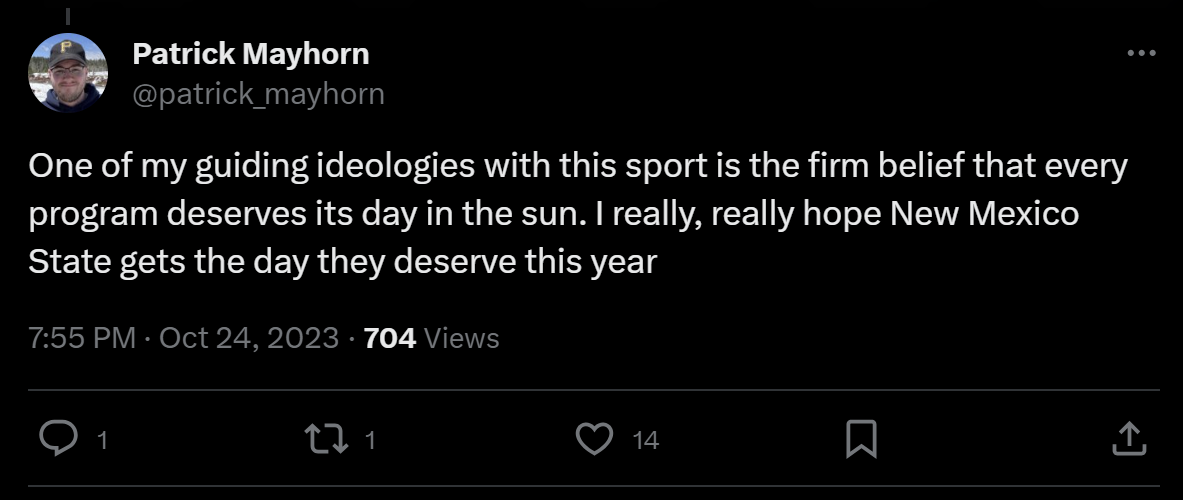Open the @patrick_mayhorn handle link
This screenshot has height=500, width=1183.
click(258, 94)
